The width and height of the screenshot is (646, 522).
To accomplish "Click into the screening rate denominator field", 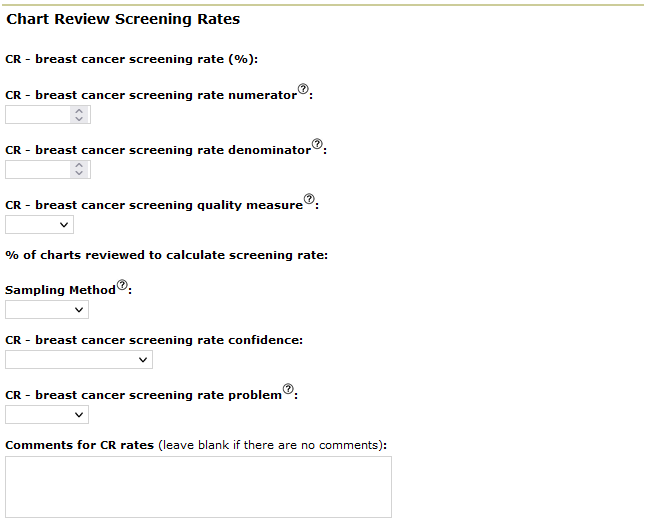I will 38,170.
